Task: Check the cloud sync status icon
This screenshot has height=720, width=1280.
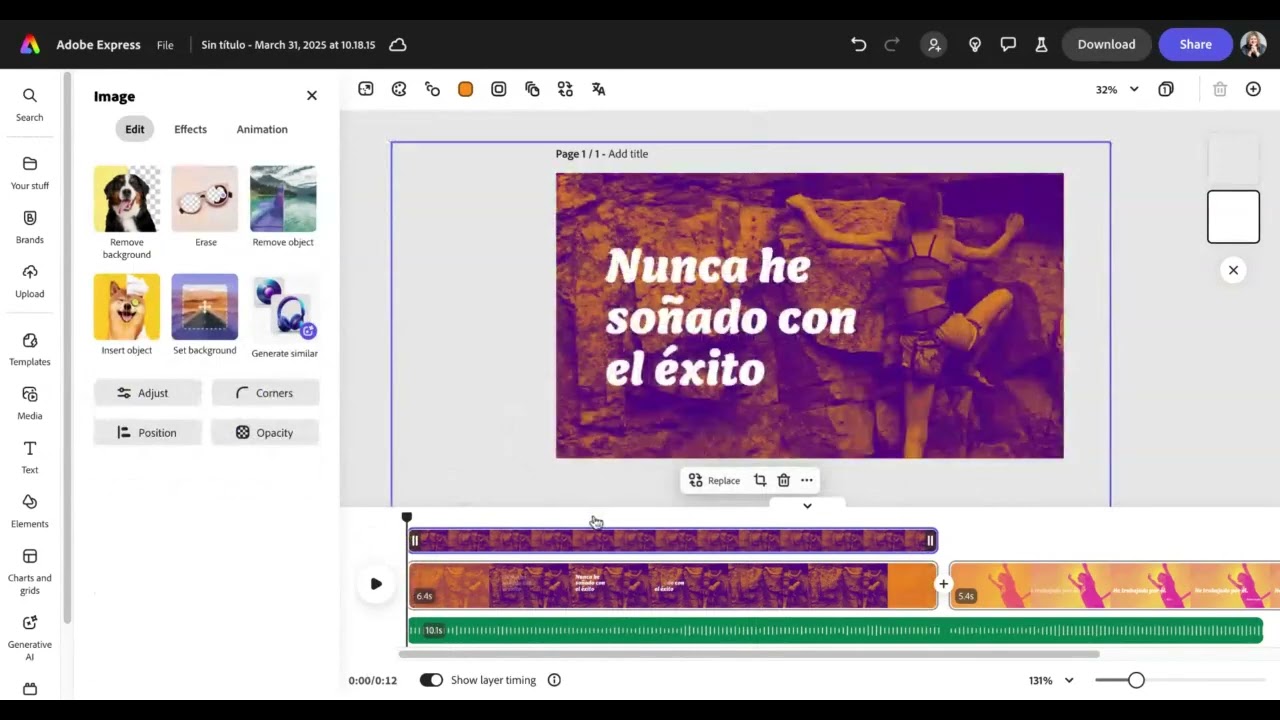Action: coord(397,45)
